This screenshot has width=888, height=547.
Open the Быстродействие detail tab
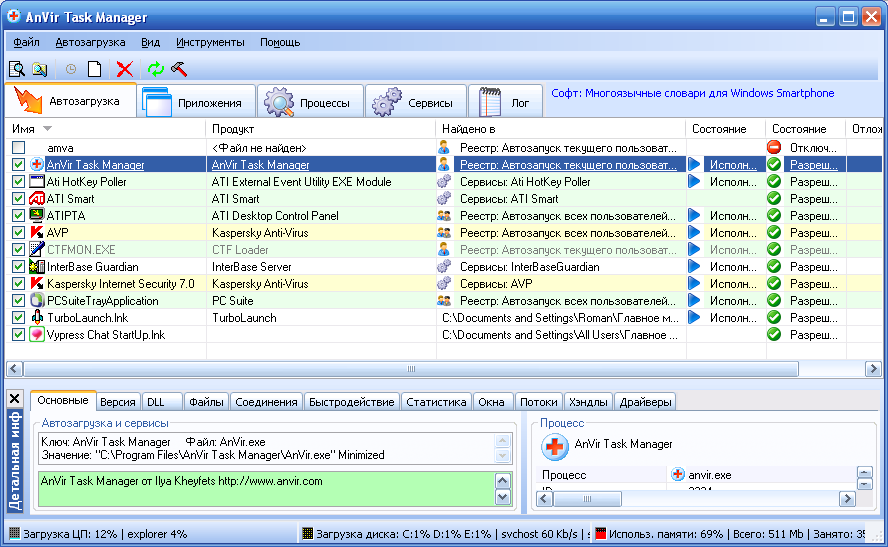pyautogui.click(x=351, y=402)
